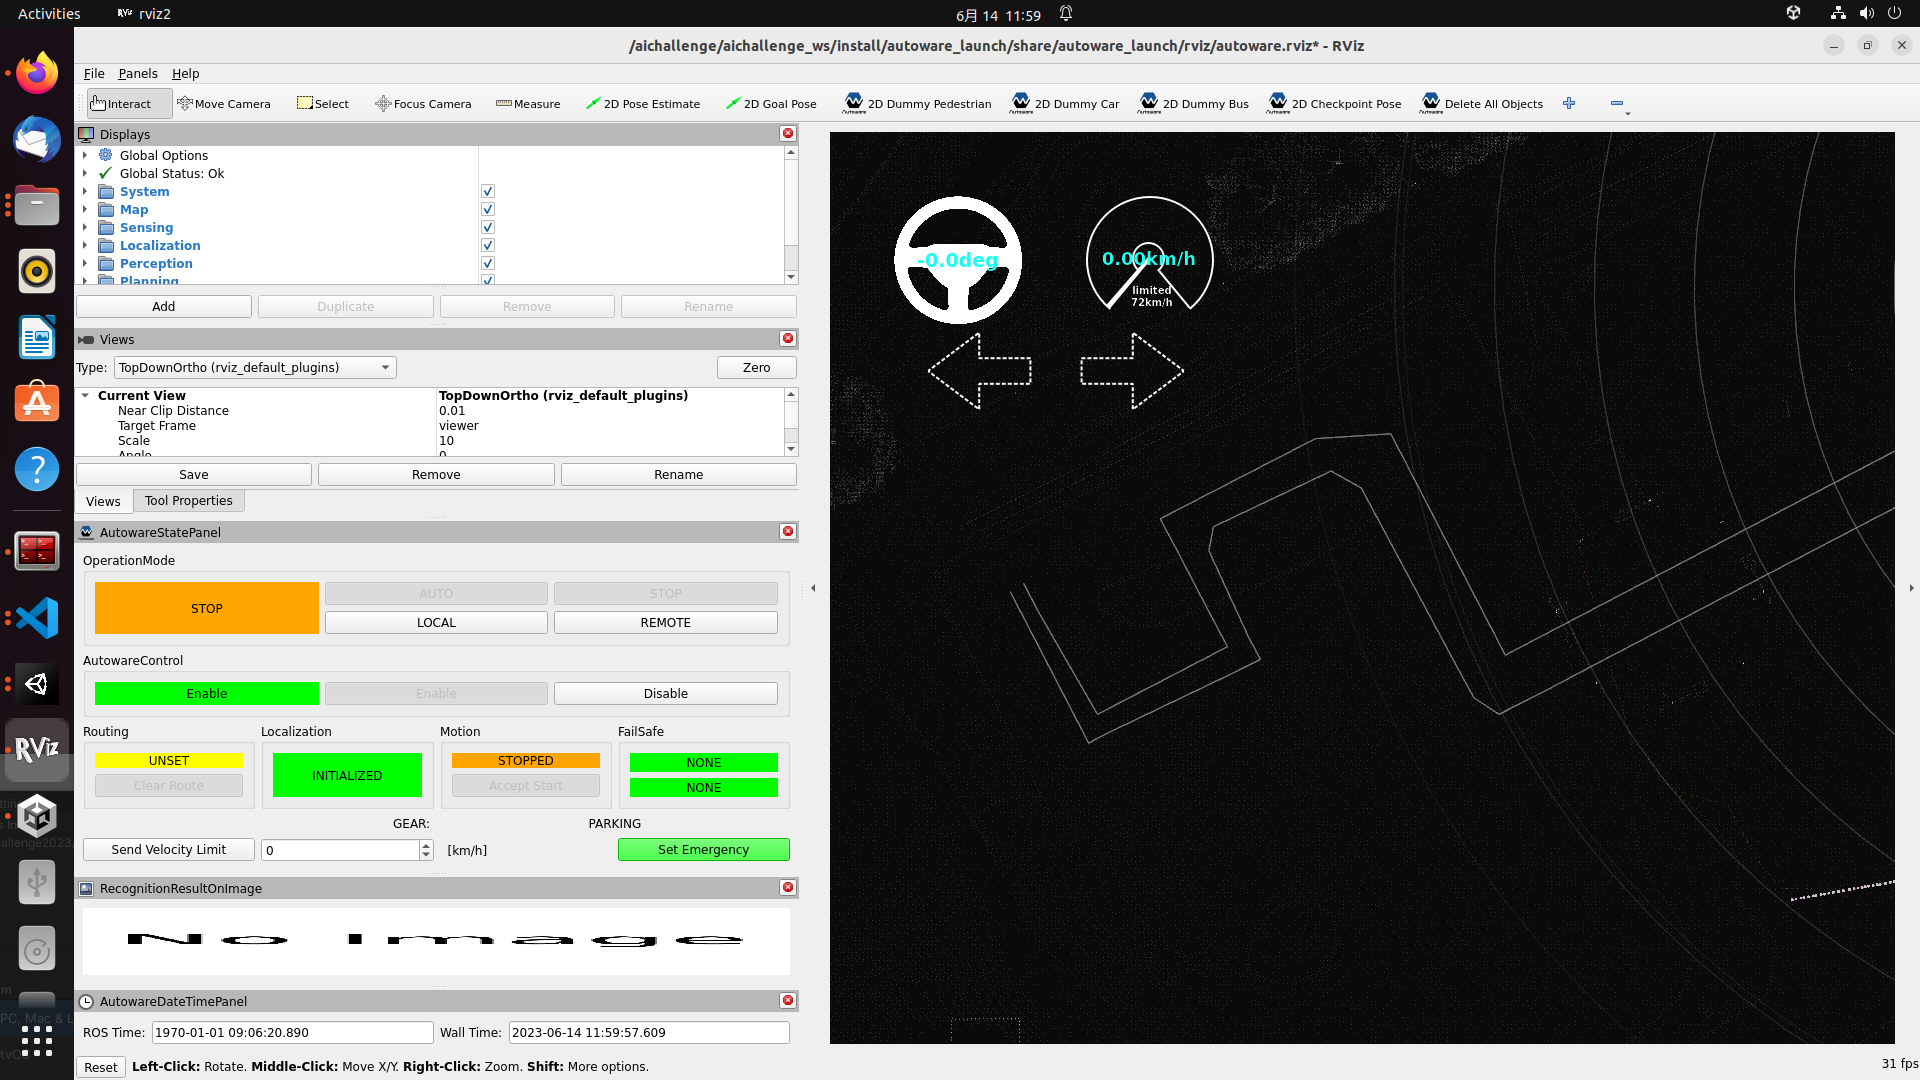The image size is (1920, 1080).
Task: Click the Zero view button
Action: pos(757,368)
